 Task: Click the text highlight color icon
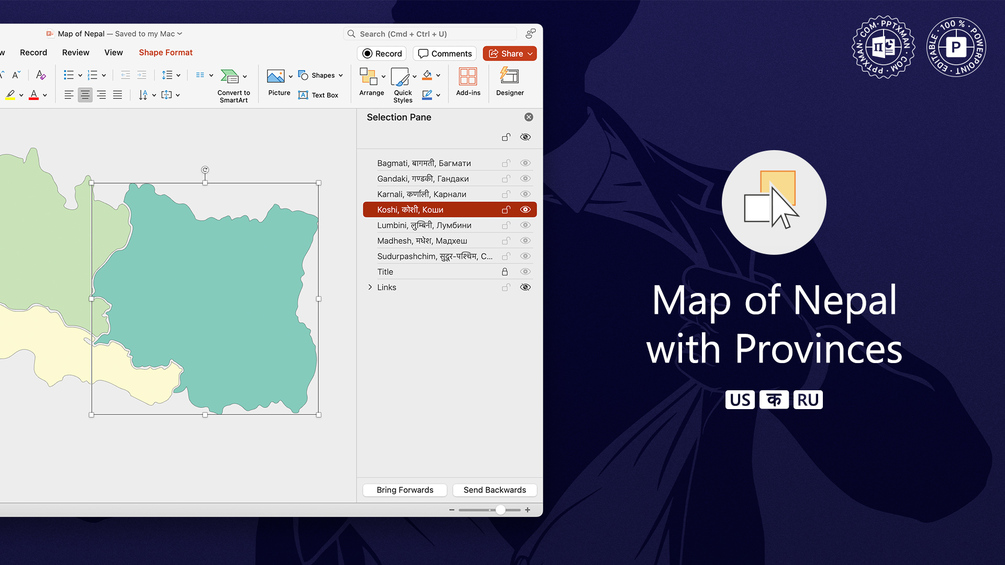(10, 95)
